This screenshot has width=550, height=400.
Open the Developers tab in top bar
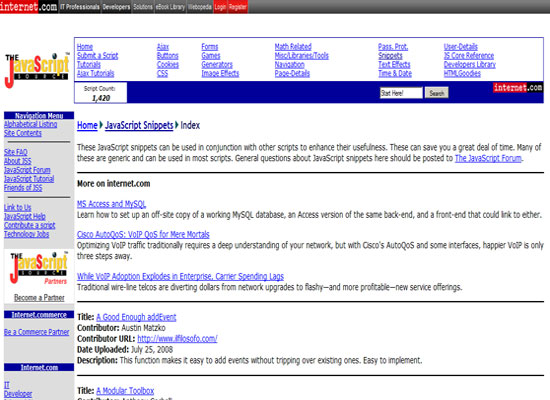116,7
